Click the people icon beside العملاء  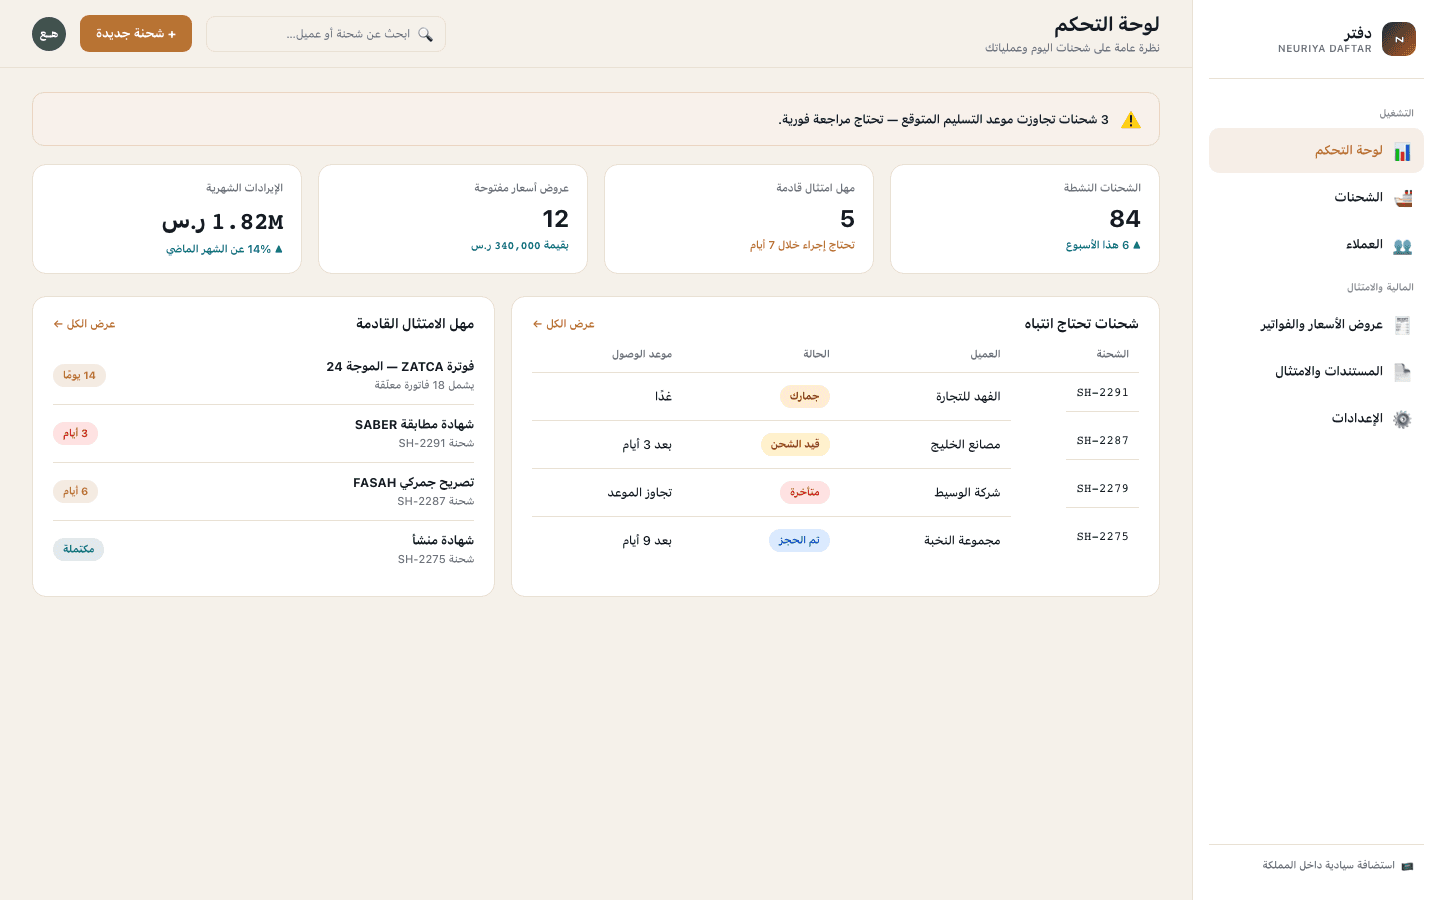(x=1402, y=245)
